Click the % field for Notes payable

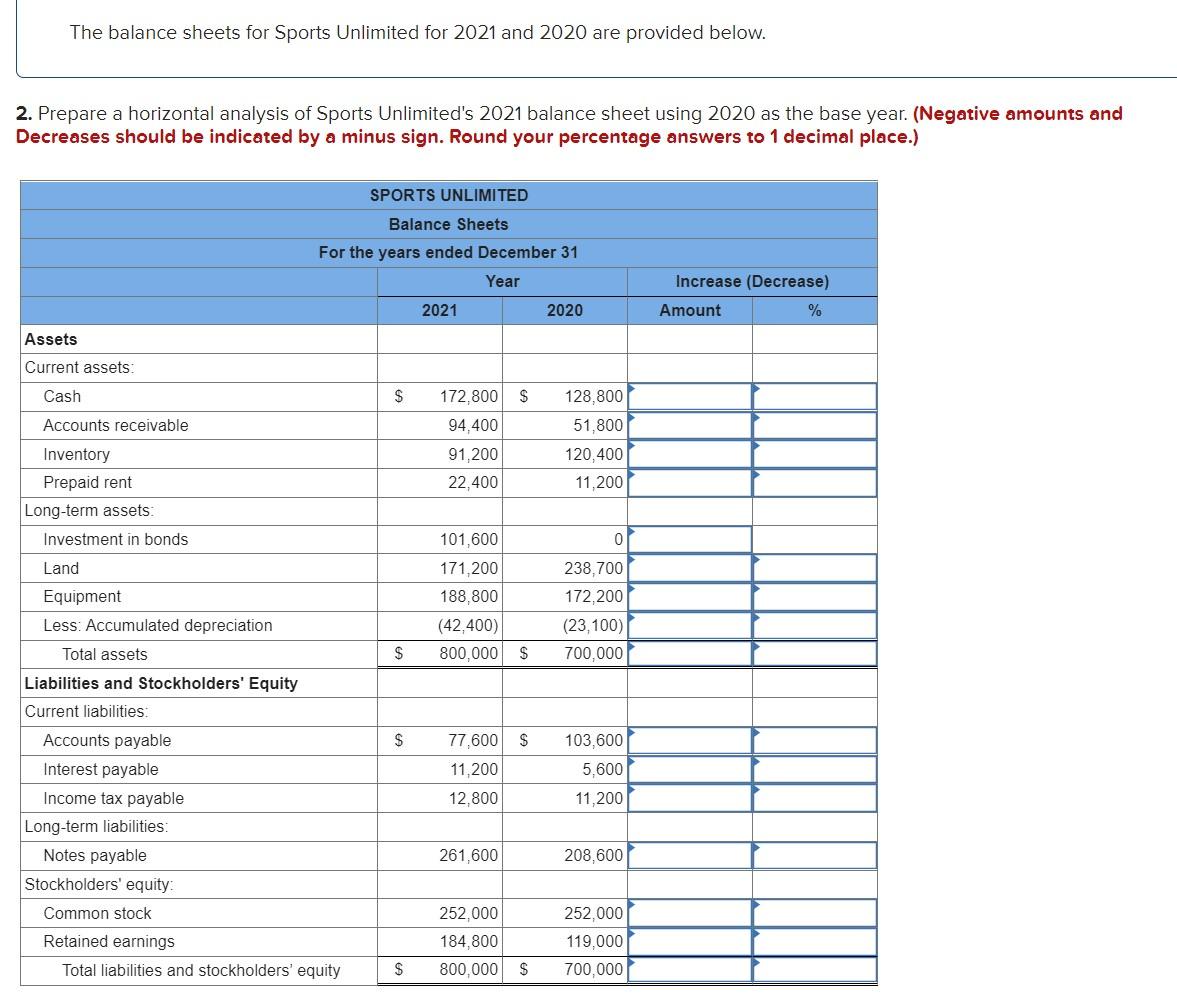coord(813,855)
